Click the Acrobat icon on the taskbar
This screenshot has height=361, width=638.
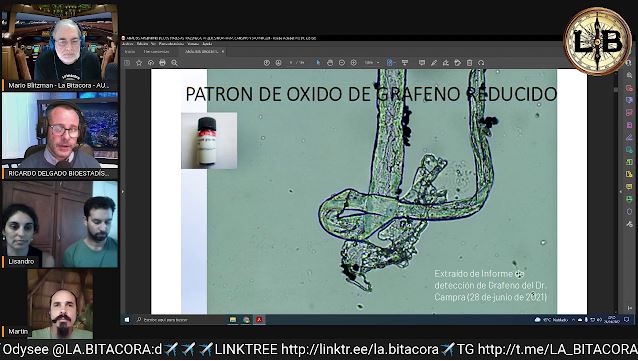coord(259,320)
